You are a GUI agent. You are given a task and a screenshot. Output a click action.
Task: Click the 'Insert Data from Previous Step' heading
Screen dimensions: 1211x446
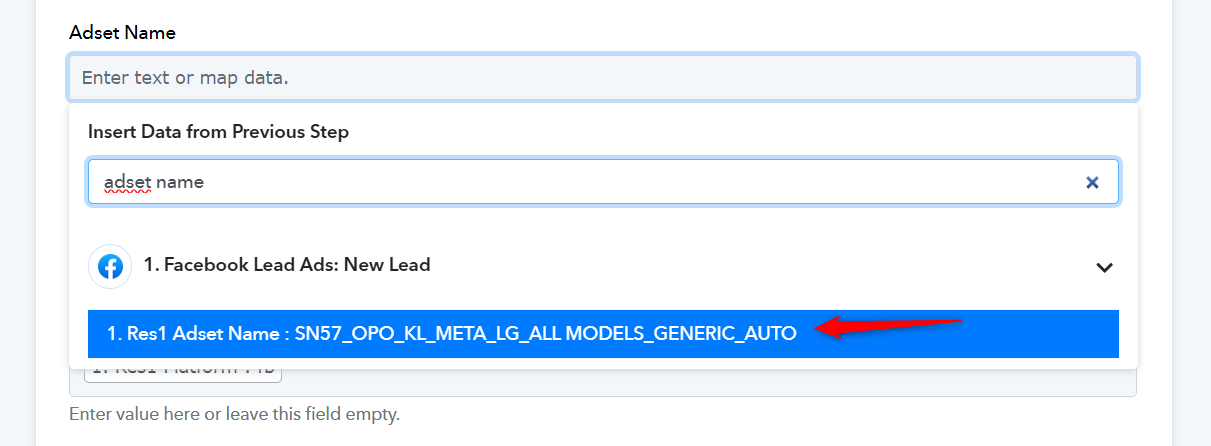point(218,131)
